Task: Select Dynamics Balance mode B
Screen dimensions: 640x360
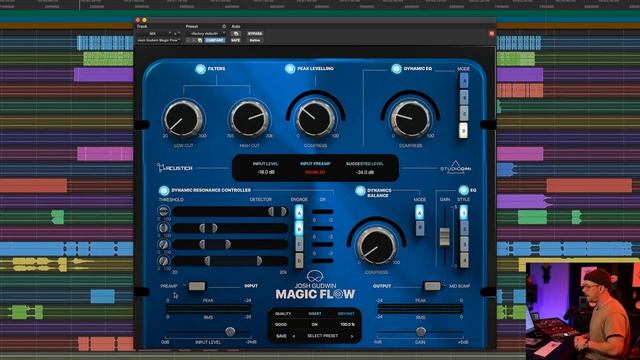Action: [420, 229]
